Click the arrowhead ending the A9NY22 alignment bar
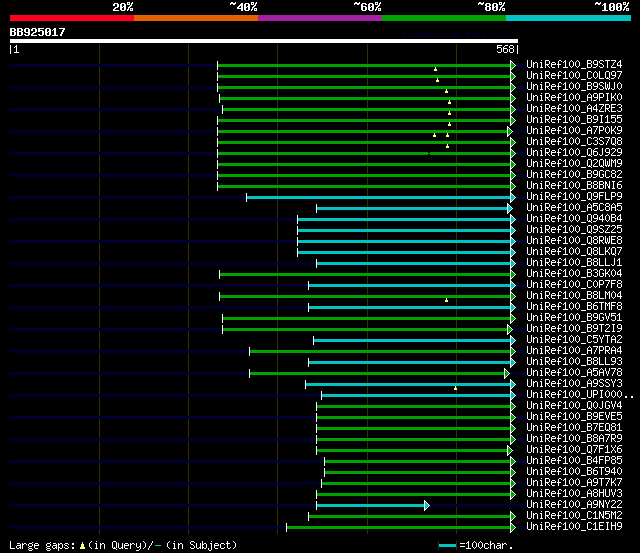The image size is (640, 553). (x=427, y=506)
